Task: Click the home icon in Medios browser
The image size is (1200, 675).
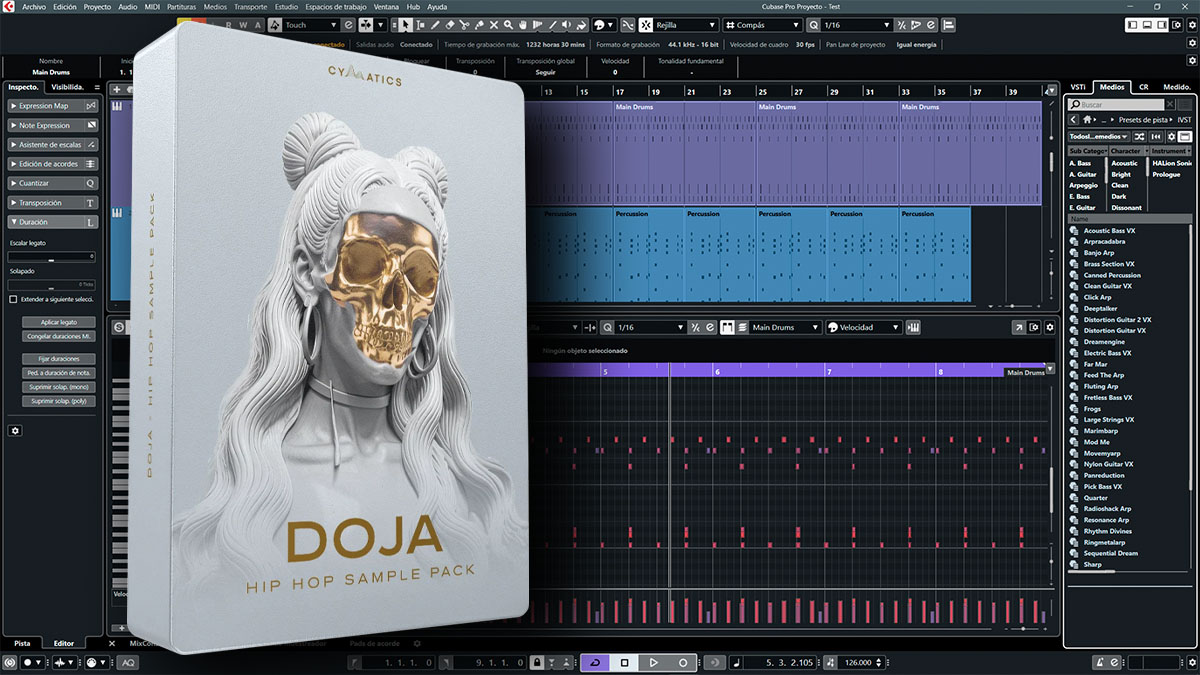Action: (1088, 120)
